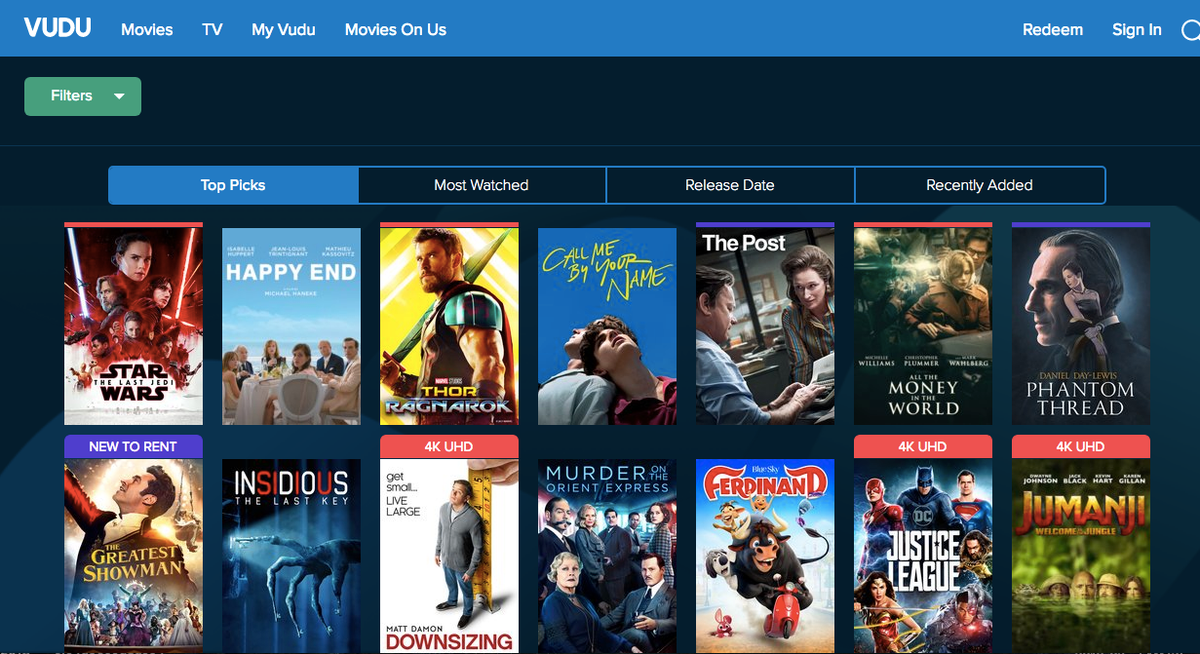Click the Redeem link

(x=1052, y=30)
